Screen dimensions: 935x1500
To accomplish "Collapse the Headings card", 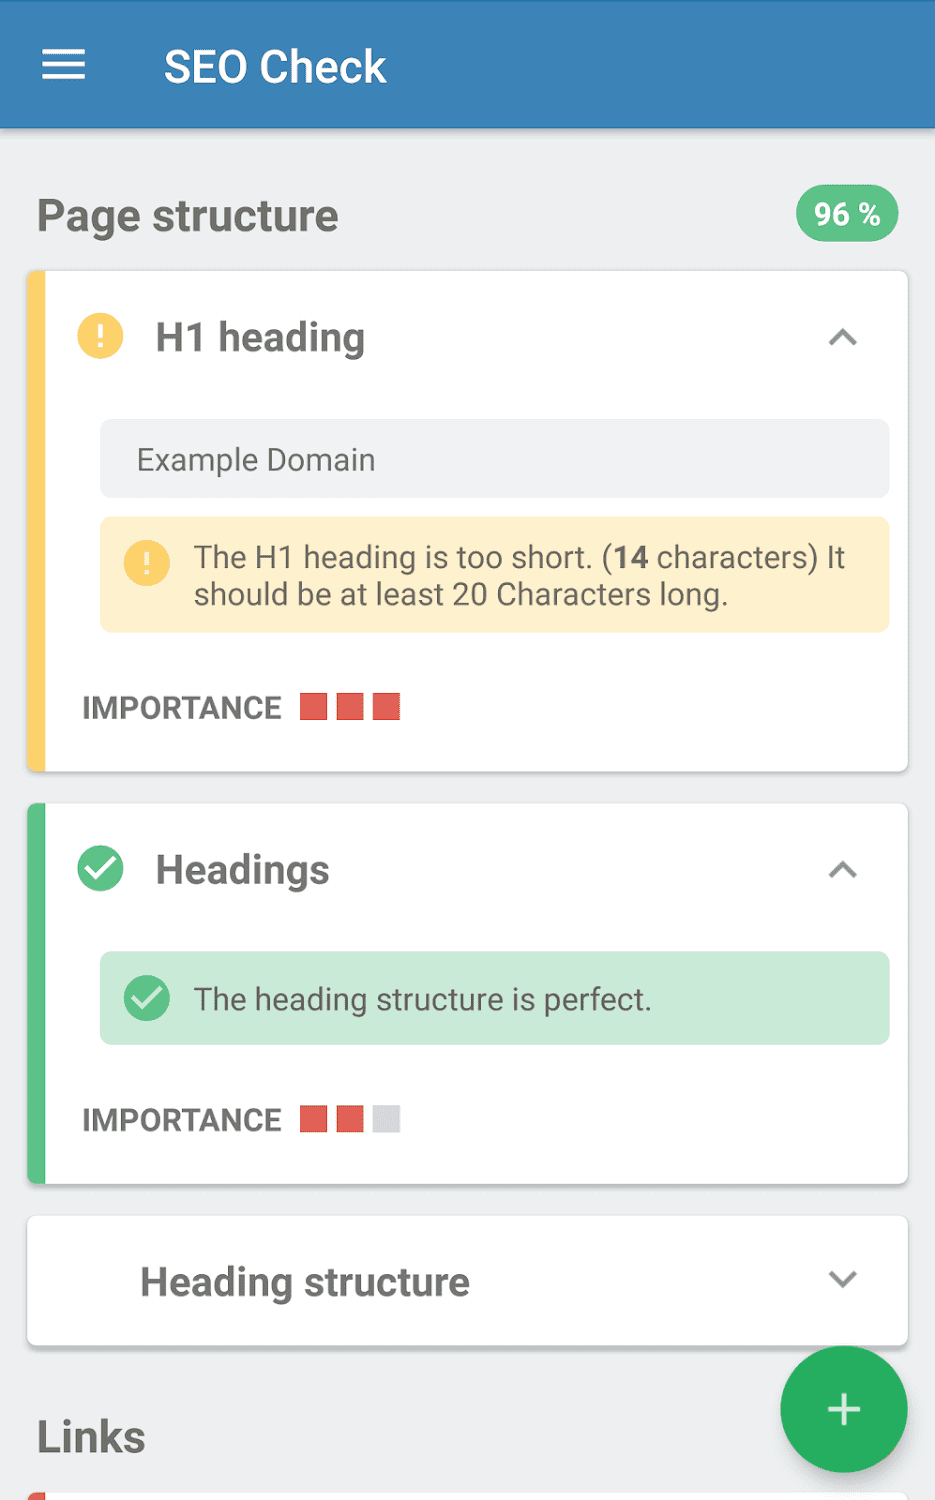I will tap(842, 870).
